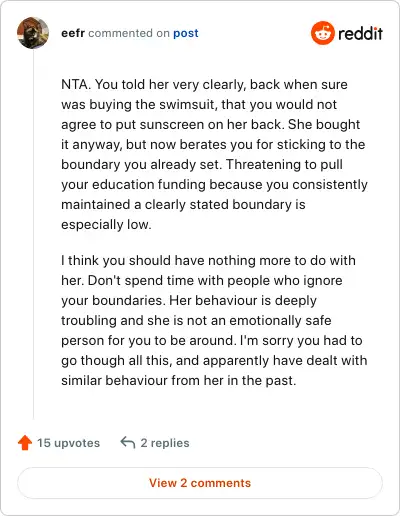Collapse the comment via the vertical thread line
Screen dimensions: 400x516
33,234
